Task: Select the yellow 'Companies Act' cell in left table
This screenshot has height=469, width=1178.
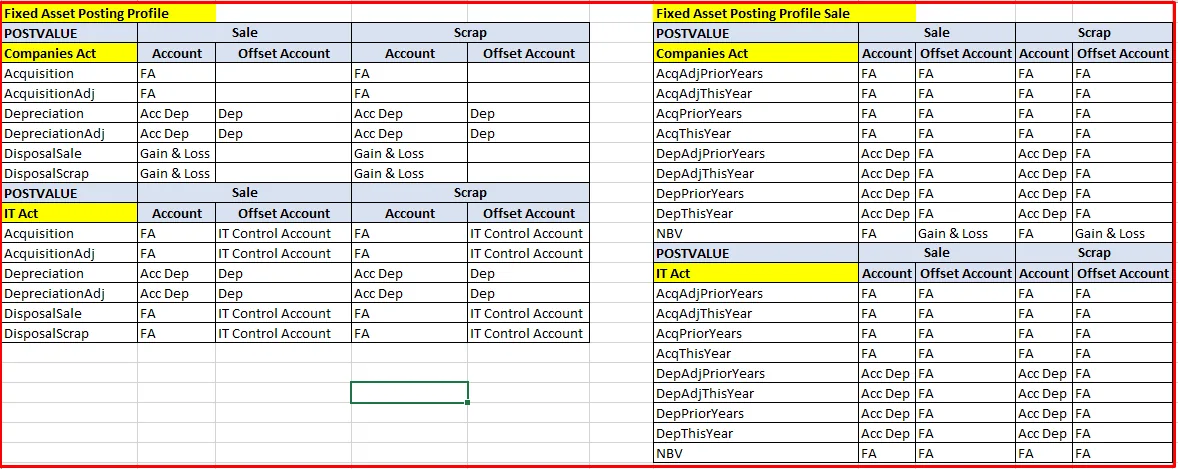Action: click(69, 53)
